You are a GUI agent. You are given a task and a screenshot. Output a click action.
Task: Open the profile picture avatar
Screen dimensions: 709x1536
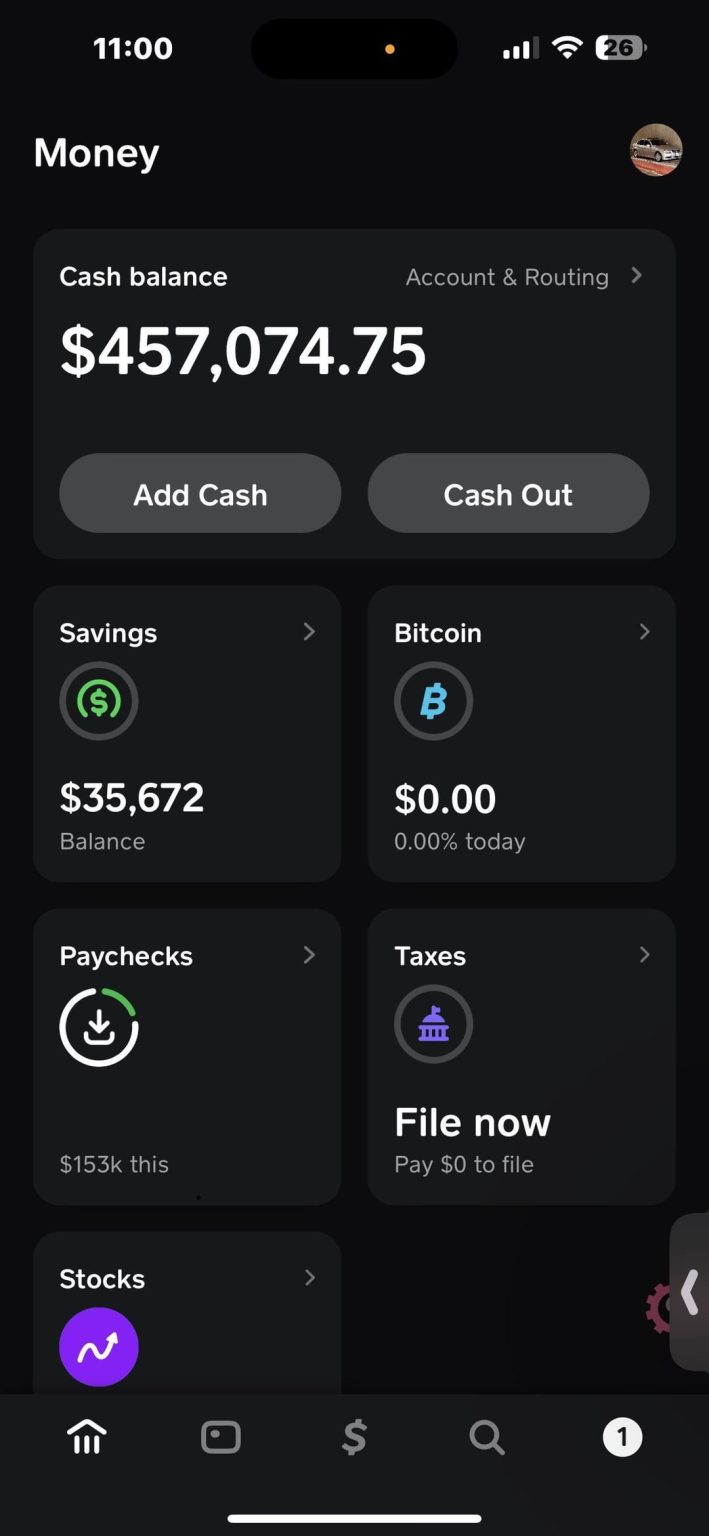click(656, 151)
